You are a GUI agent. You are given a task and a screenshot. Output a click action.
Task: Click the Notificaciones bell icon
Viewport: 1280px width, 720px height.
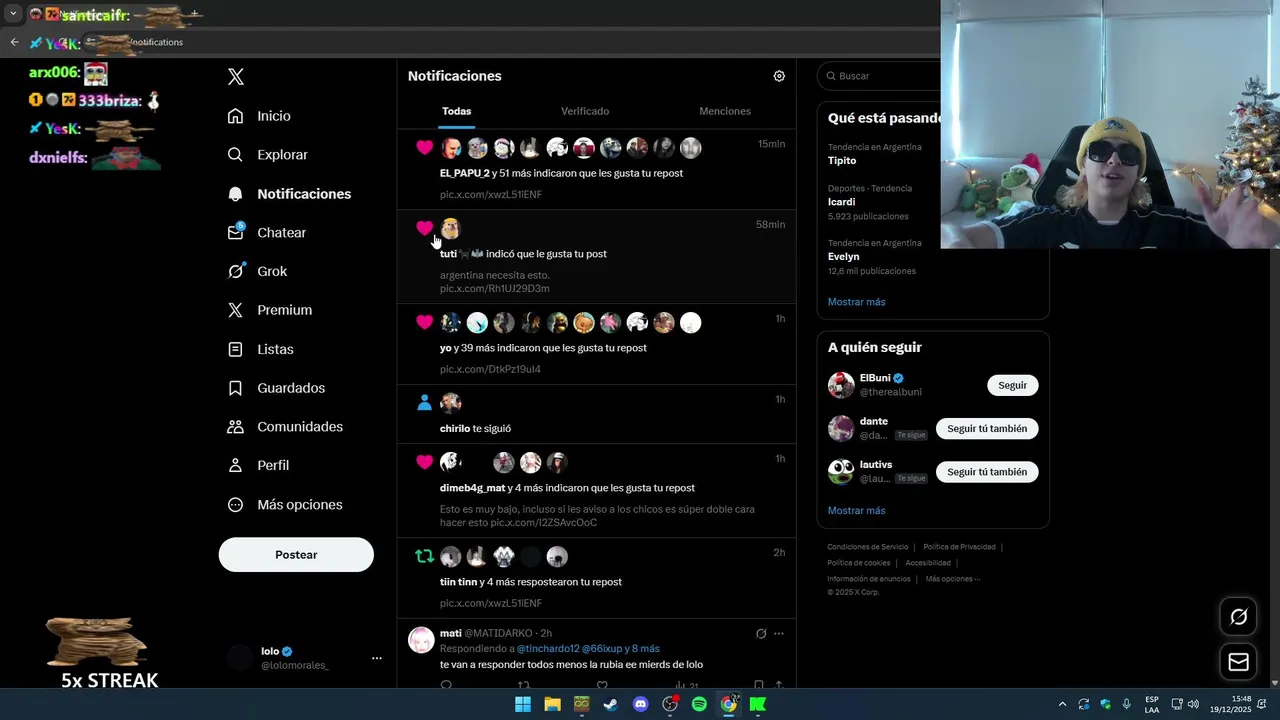pyautogui.click(x=235, y=194)
